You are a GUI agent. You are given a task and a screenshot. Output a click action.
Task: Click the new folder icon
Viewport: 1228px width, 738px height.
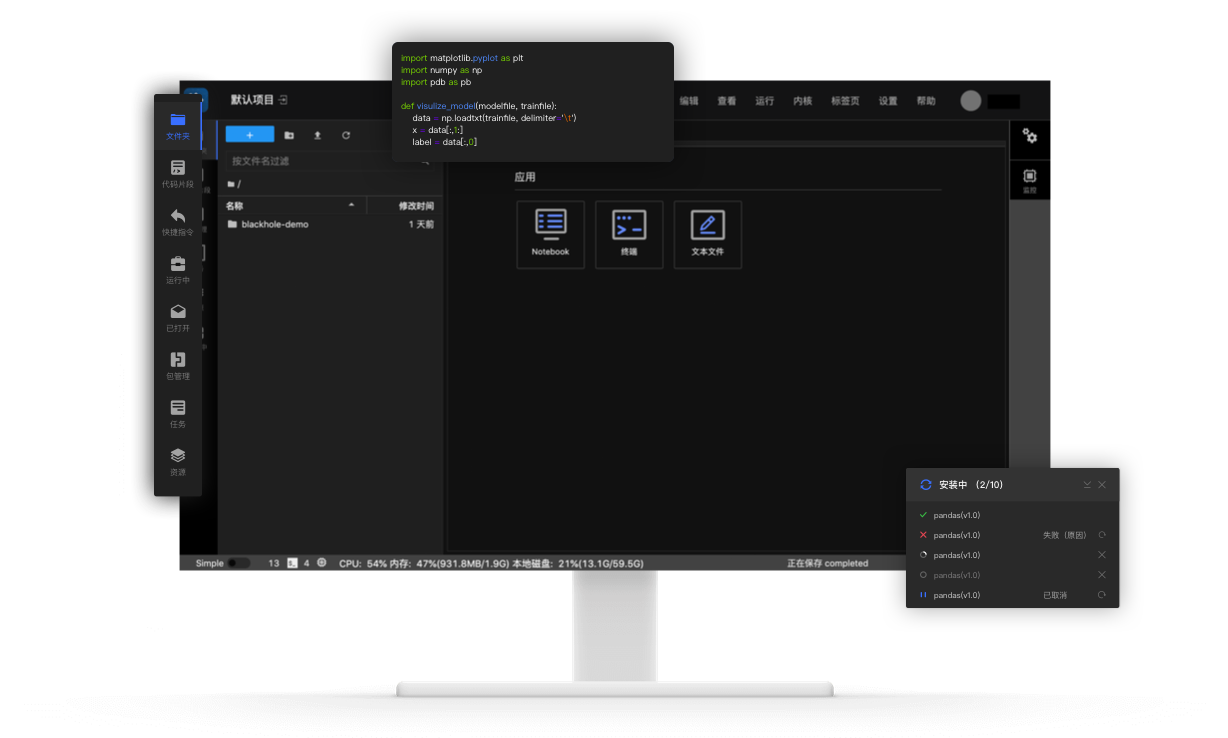click(x=289, y=134)
